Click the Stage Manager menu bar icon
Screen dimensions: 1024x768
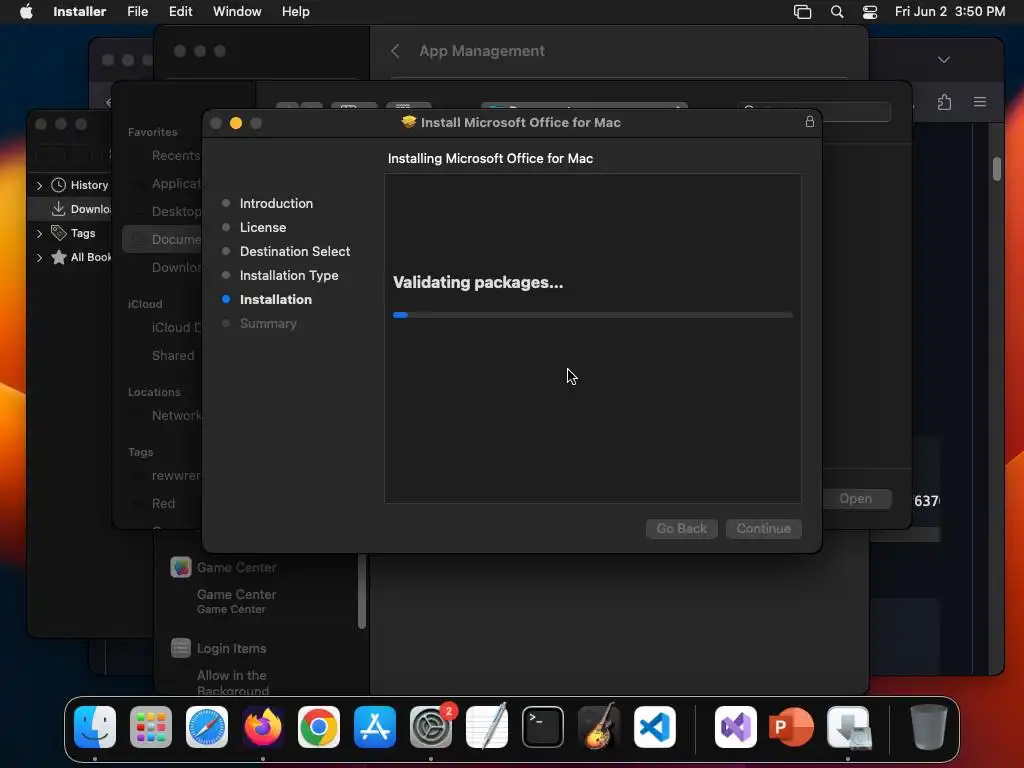tap(803, 11)
